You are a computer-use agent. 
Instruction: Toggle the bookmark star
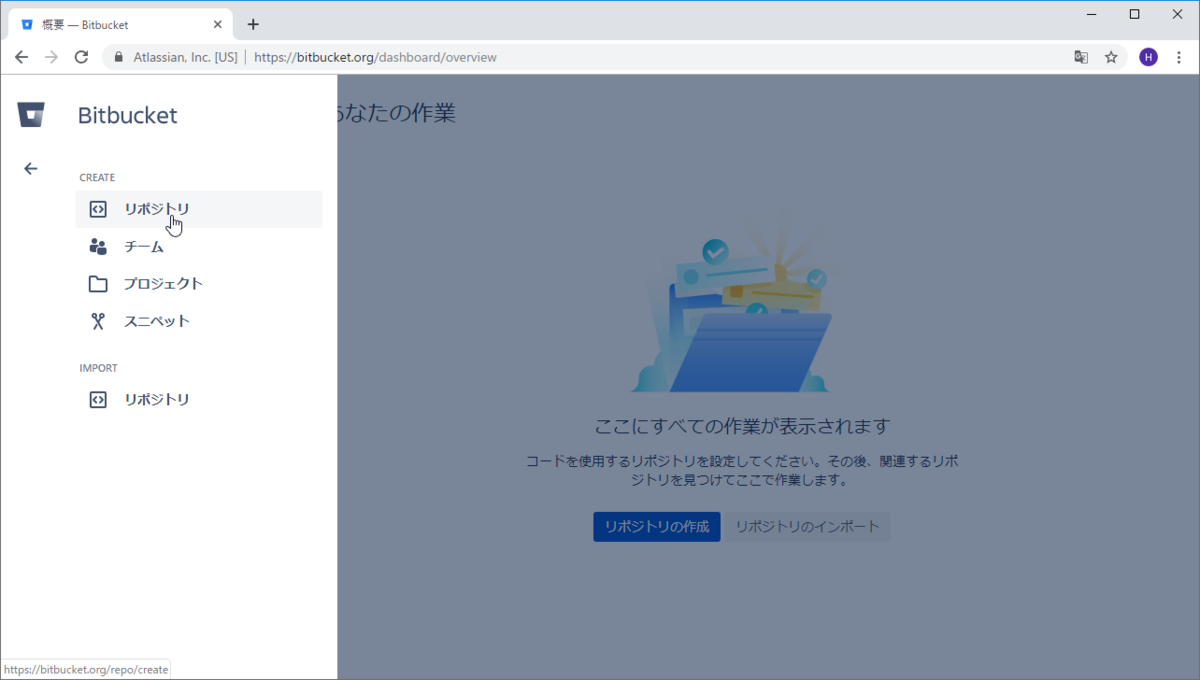1112,57
